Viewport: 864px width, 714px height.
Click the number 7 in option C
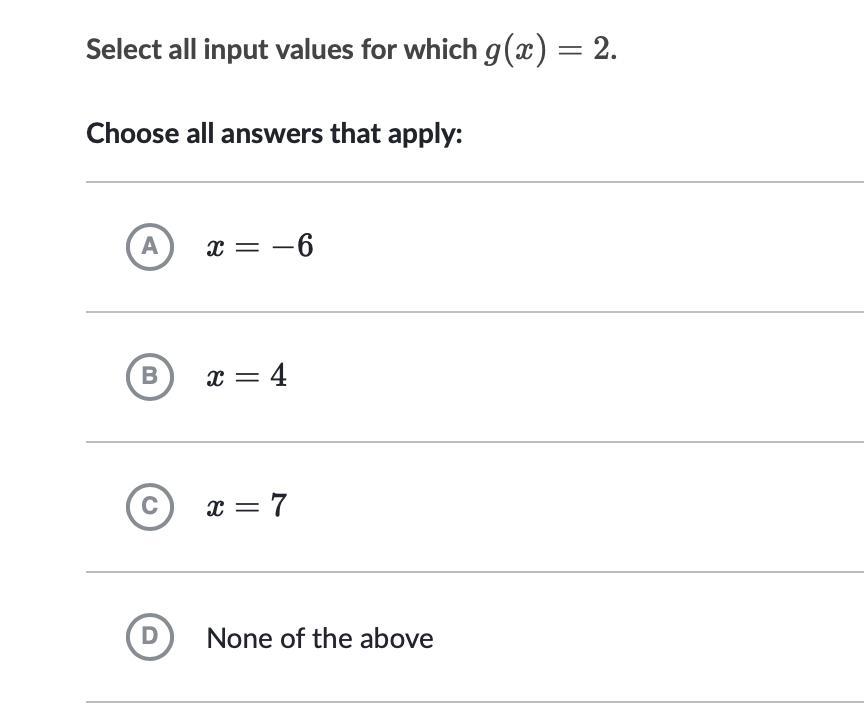click(278, 506)
